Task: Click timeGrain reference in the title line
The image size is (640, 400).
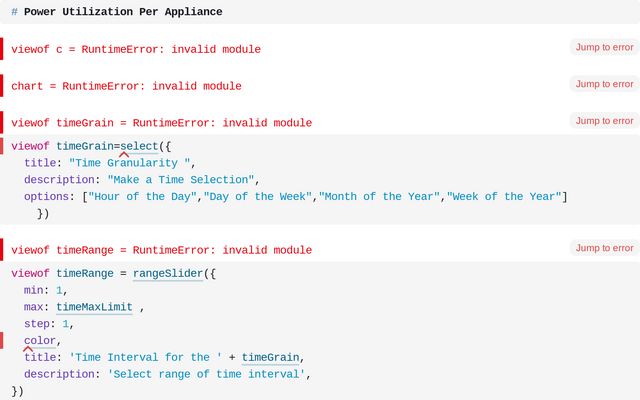Action: 270,357
